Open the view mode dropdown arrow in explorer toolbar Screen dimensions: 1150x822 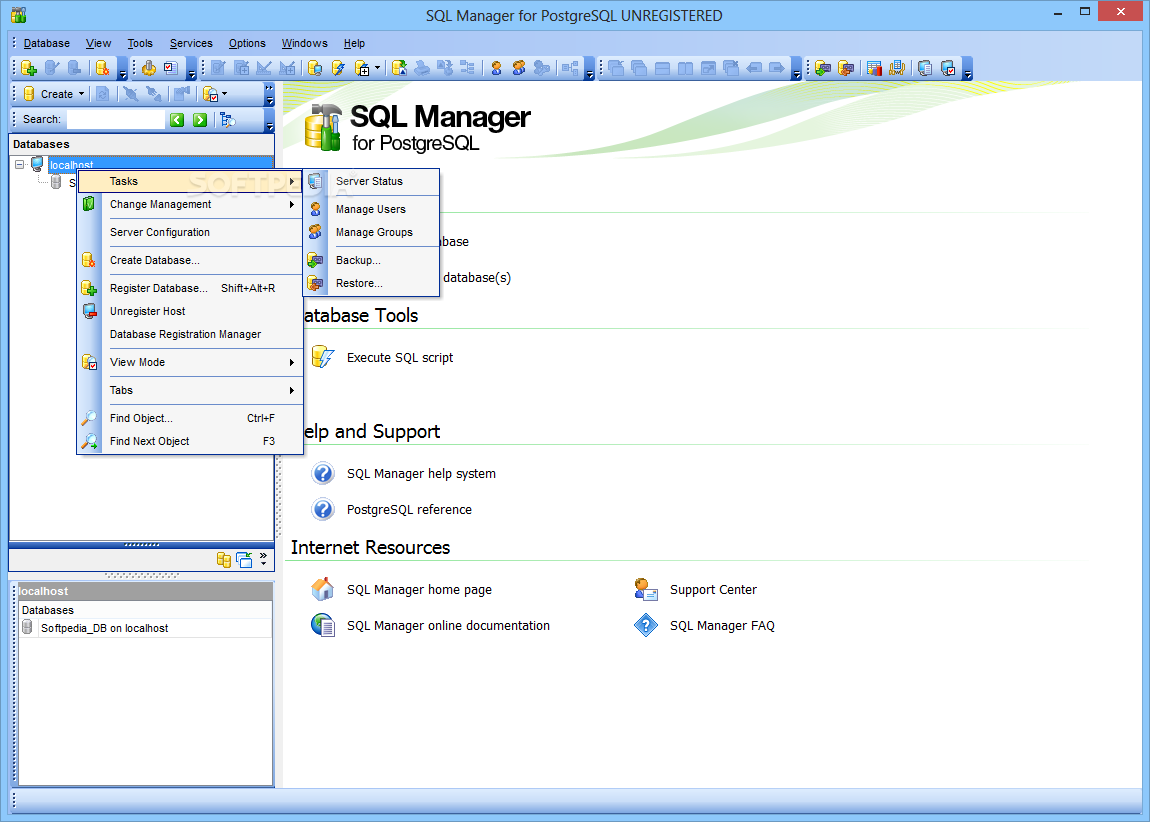pos(224,94)
